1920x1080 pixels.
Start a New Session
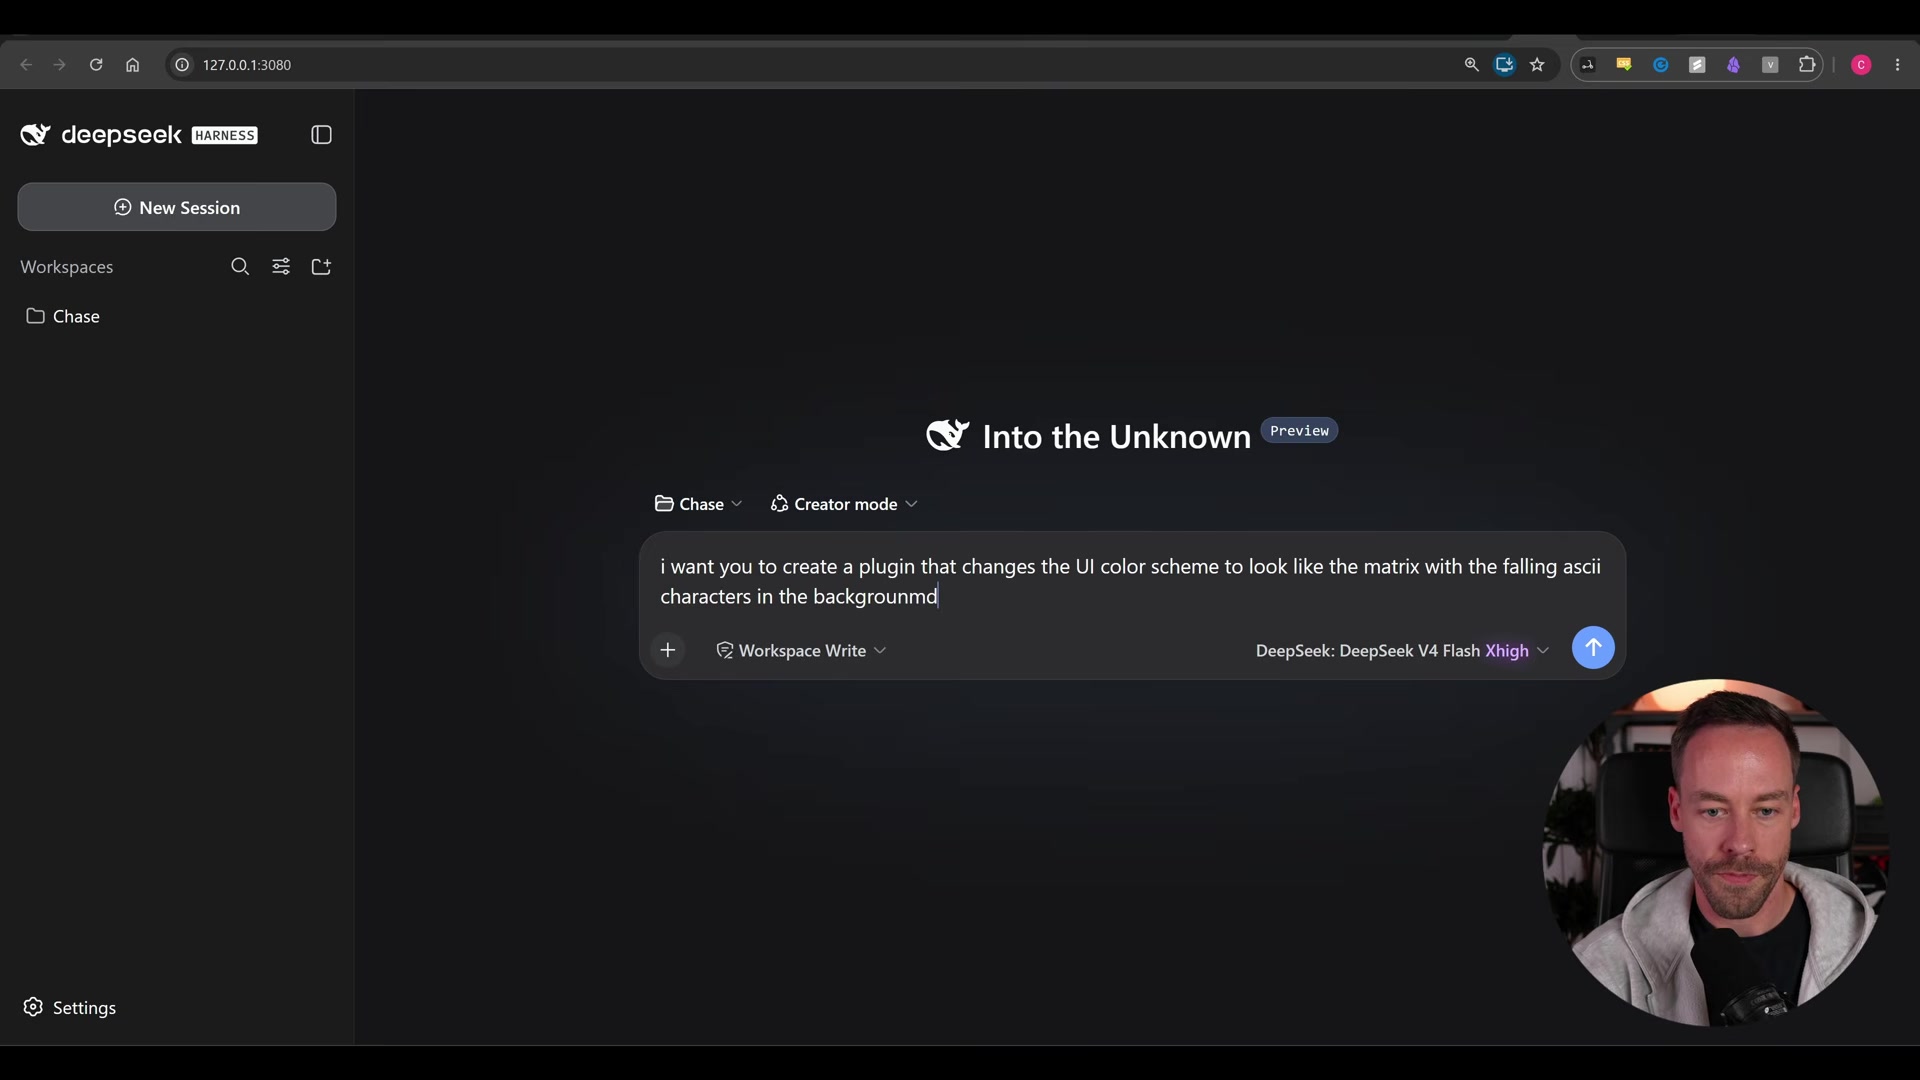tap(177, 207)
